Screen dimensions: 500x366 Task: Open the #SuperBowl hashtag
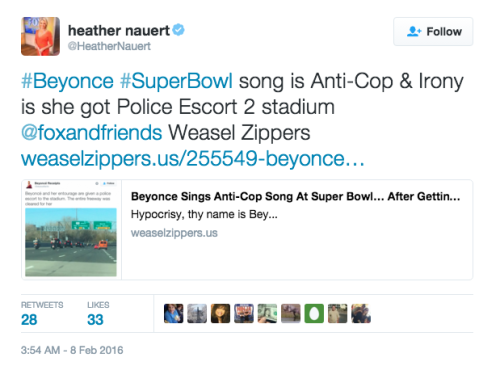tap(176, 81)
